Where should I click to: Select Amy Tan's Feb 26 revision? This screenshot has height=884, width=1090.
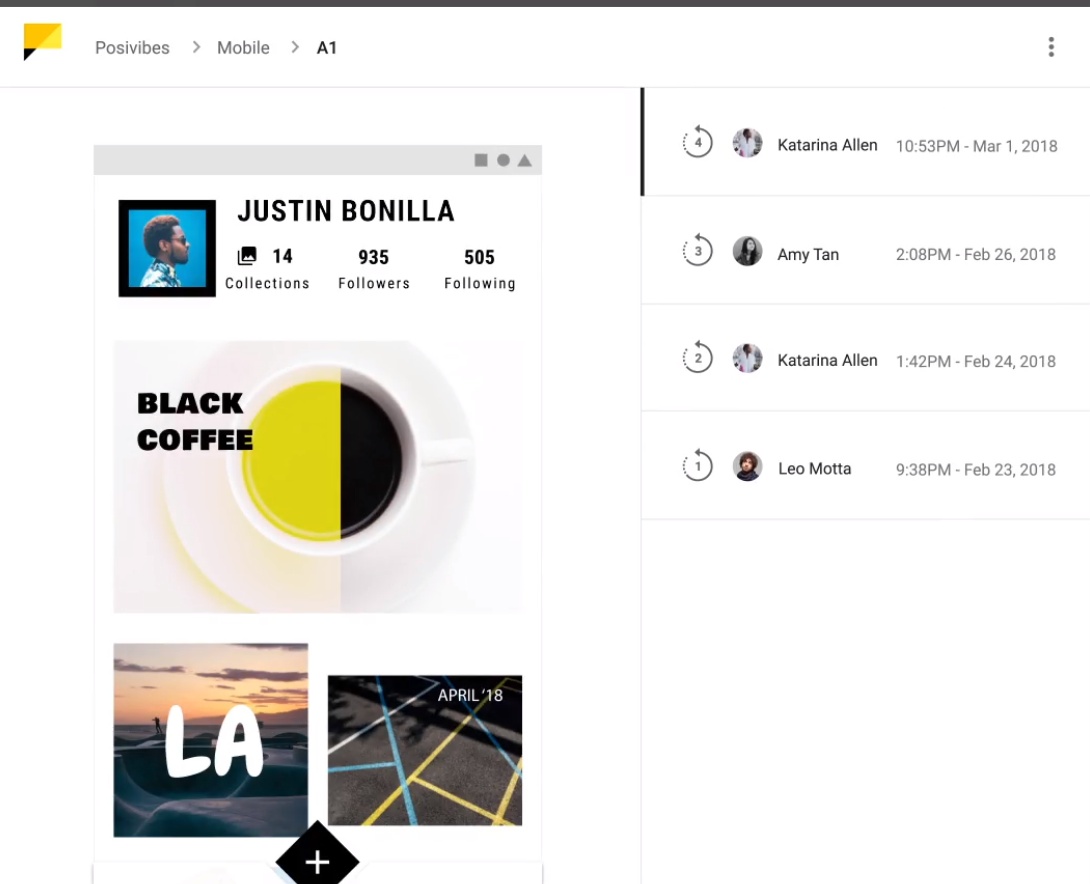coord(866,252)
